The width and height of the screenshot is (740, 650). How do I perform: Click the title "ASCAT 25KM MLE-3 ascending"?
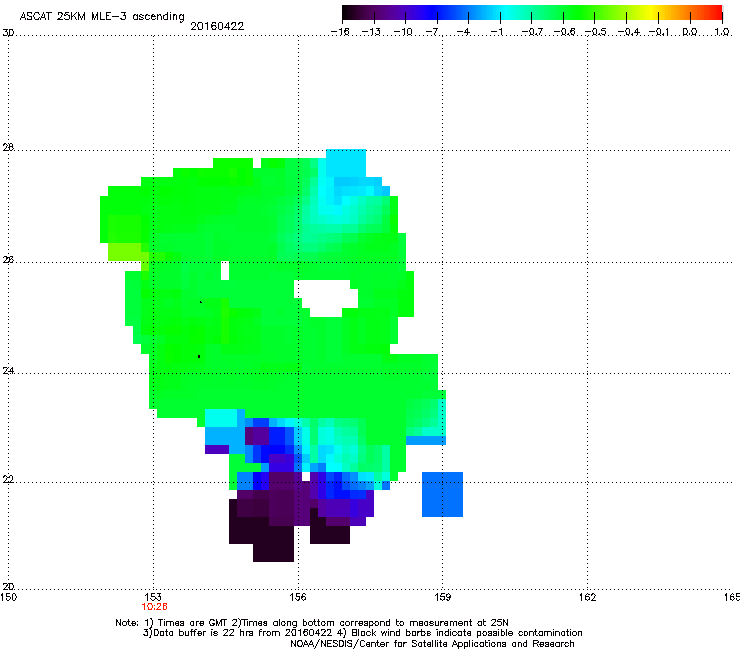(x=102, y=16)
